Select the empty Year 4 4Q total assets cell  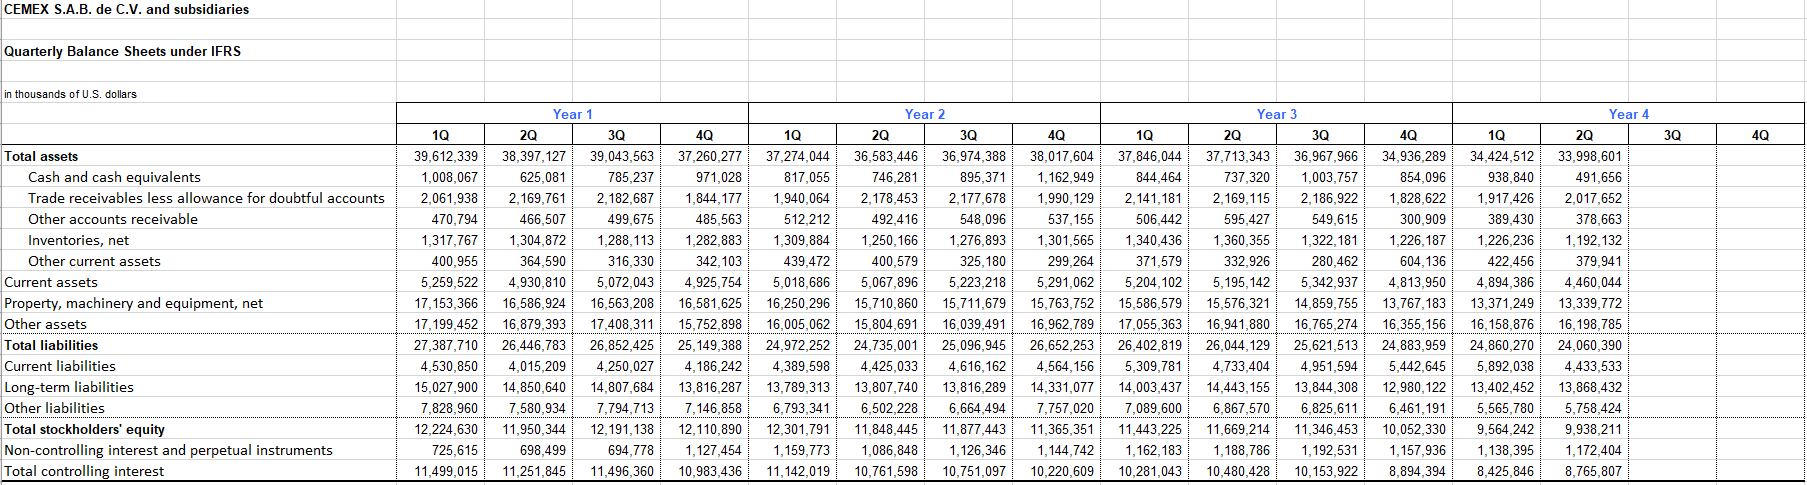(x=1761, y=156)
